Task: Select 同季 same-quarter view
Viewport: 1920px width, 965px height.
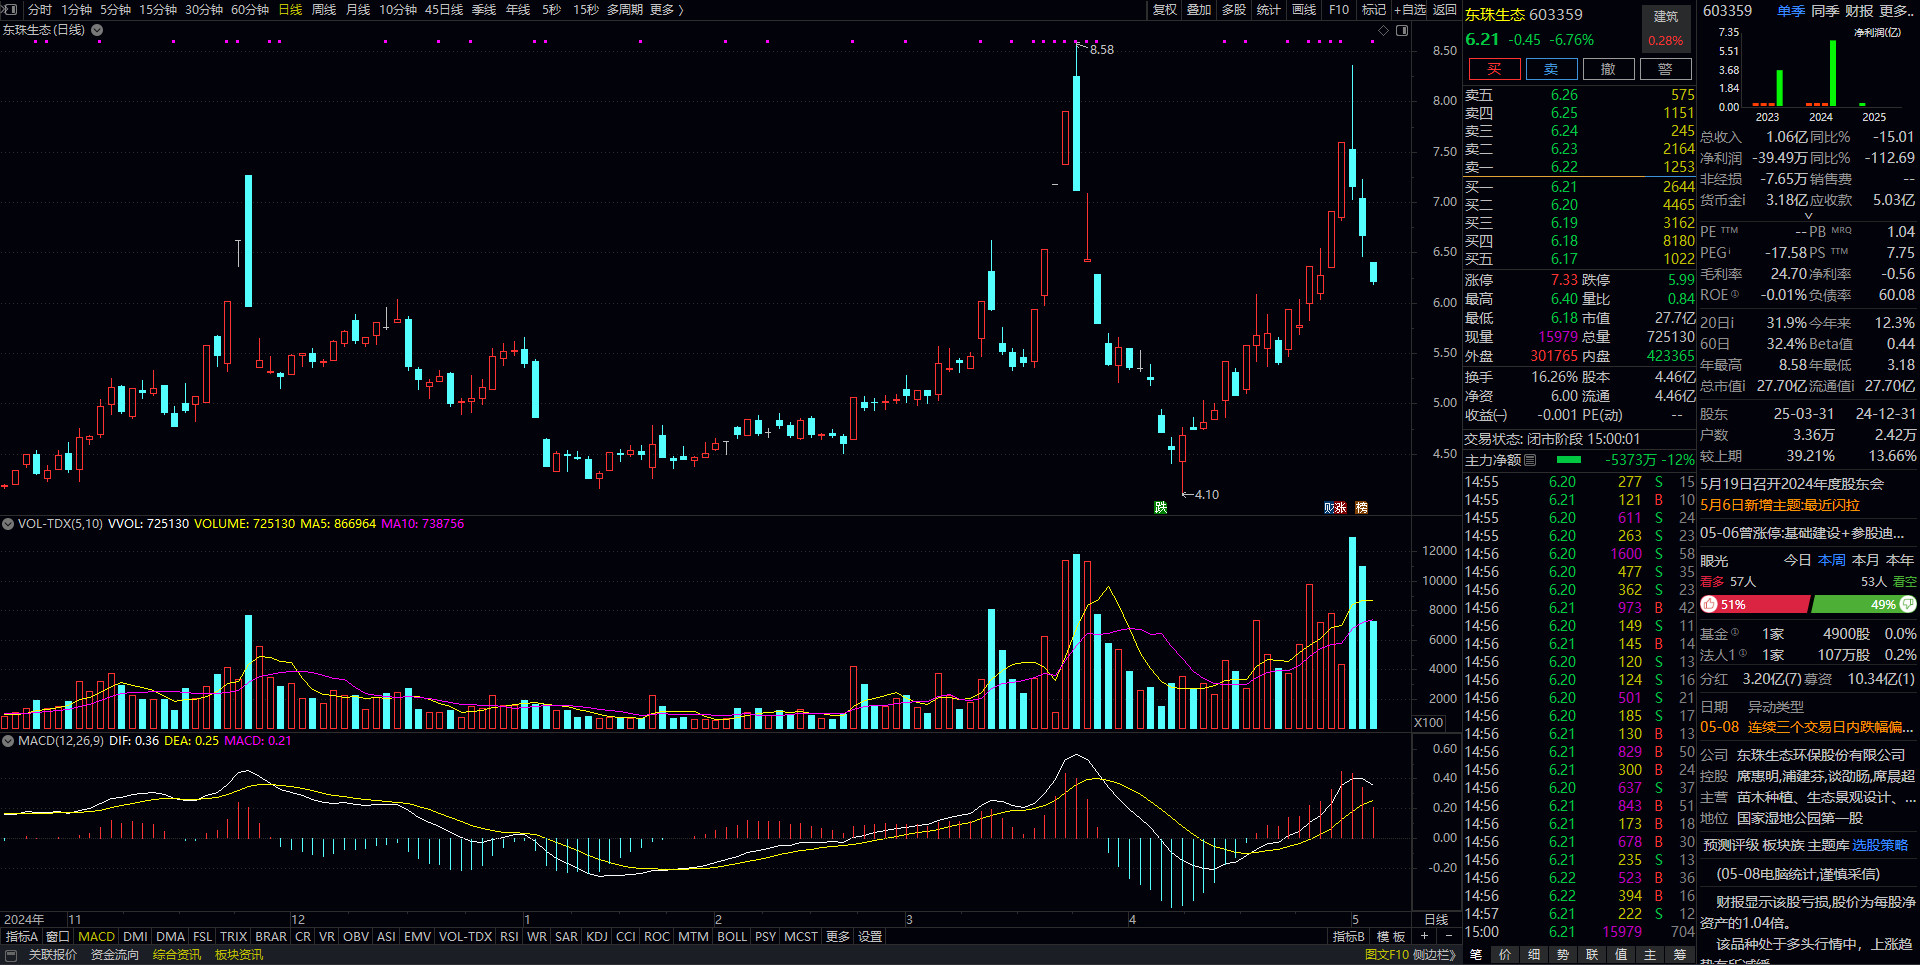Action: 1825,10
